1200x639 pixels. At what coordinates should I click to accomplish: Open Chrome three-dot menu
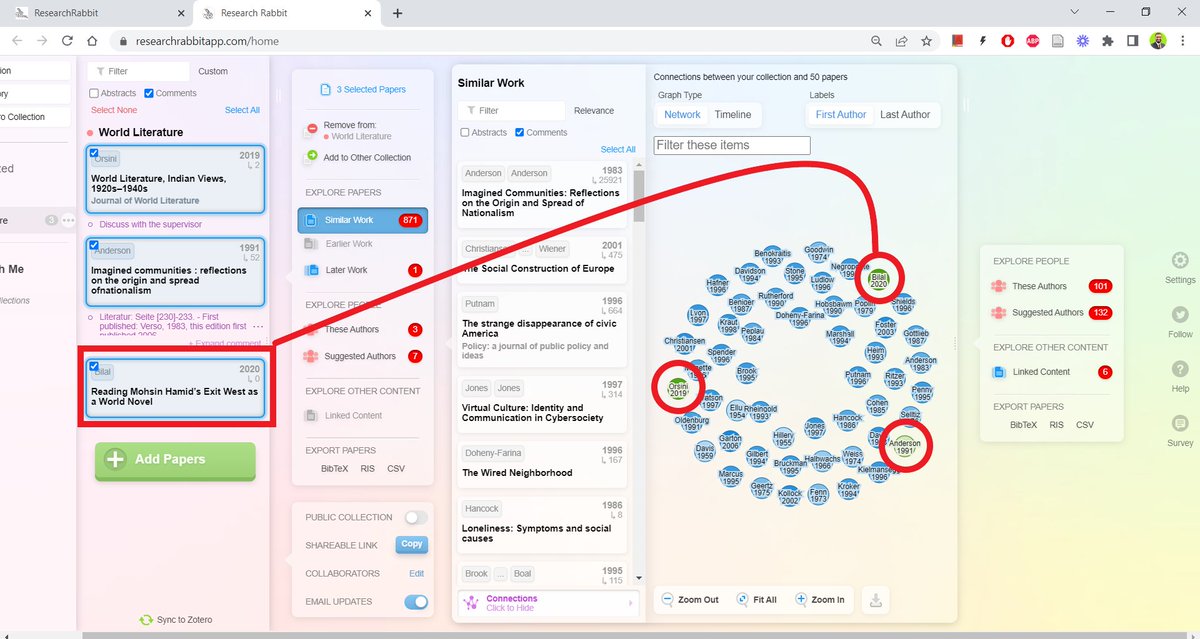(1185, 41)
